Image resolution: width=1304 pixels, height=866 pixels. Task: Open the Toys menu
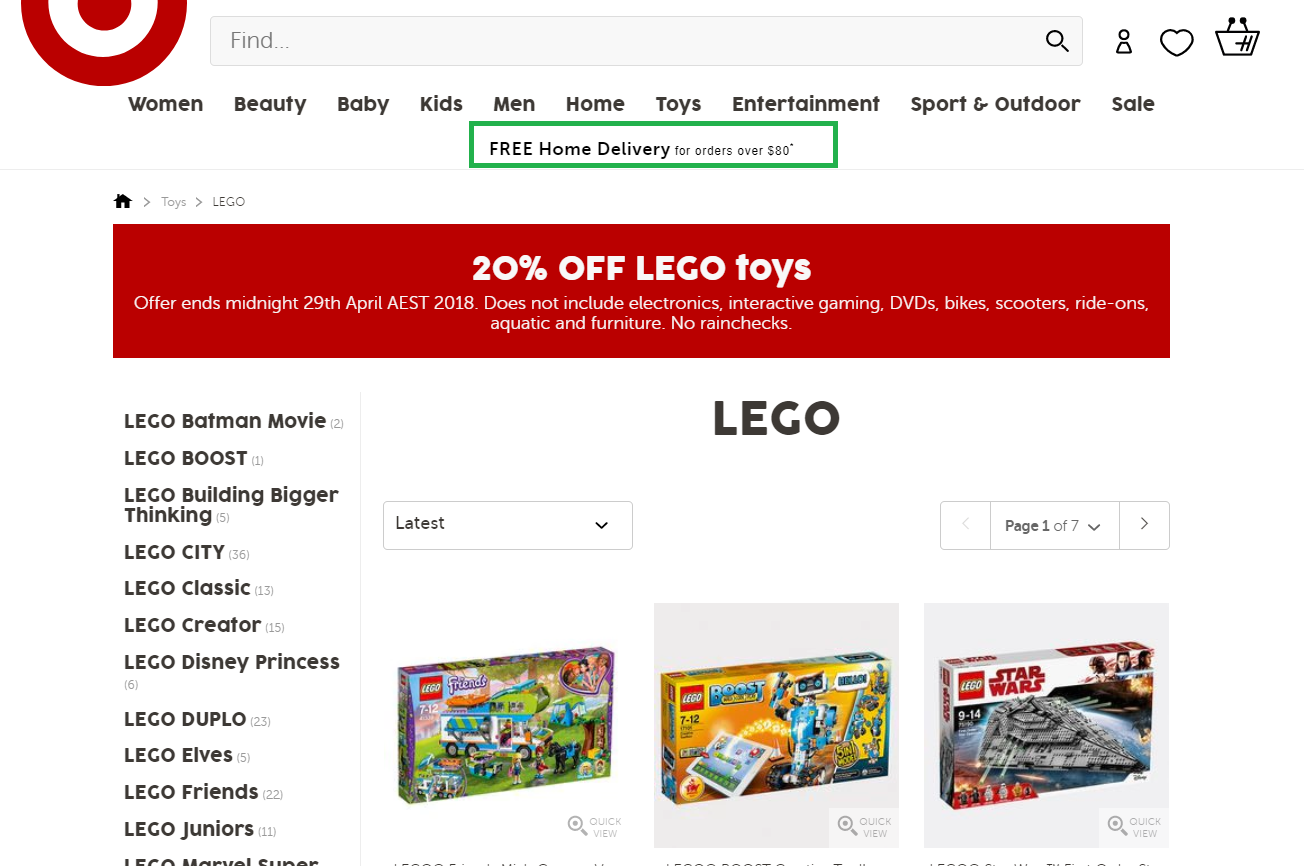[678, 104]
